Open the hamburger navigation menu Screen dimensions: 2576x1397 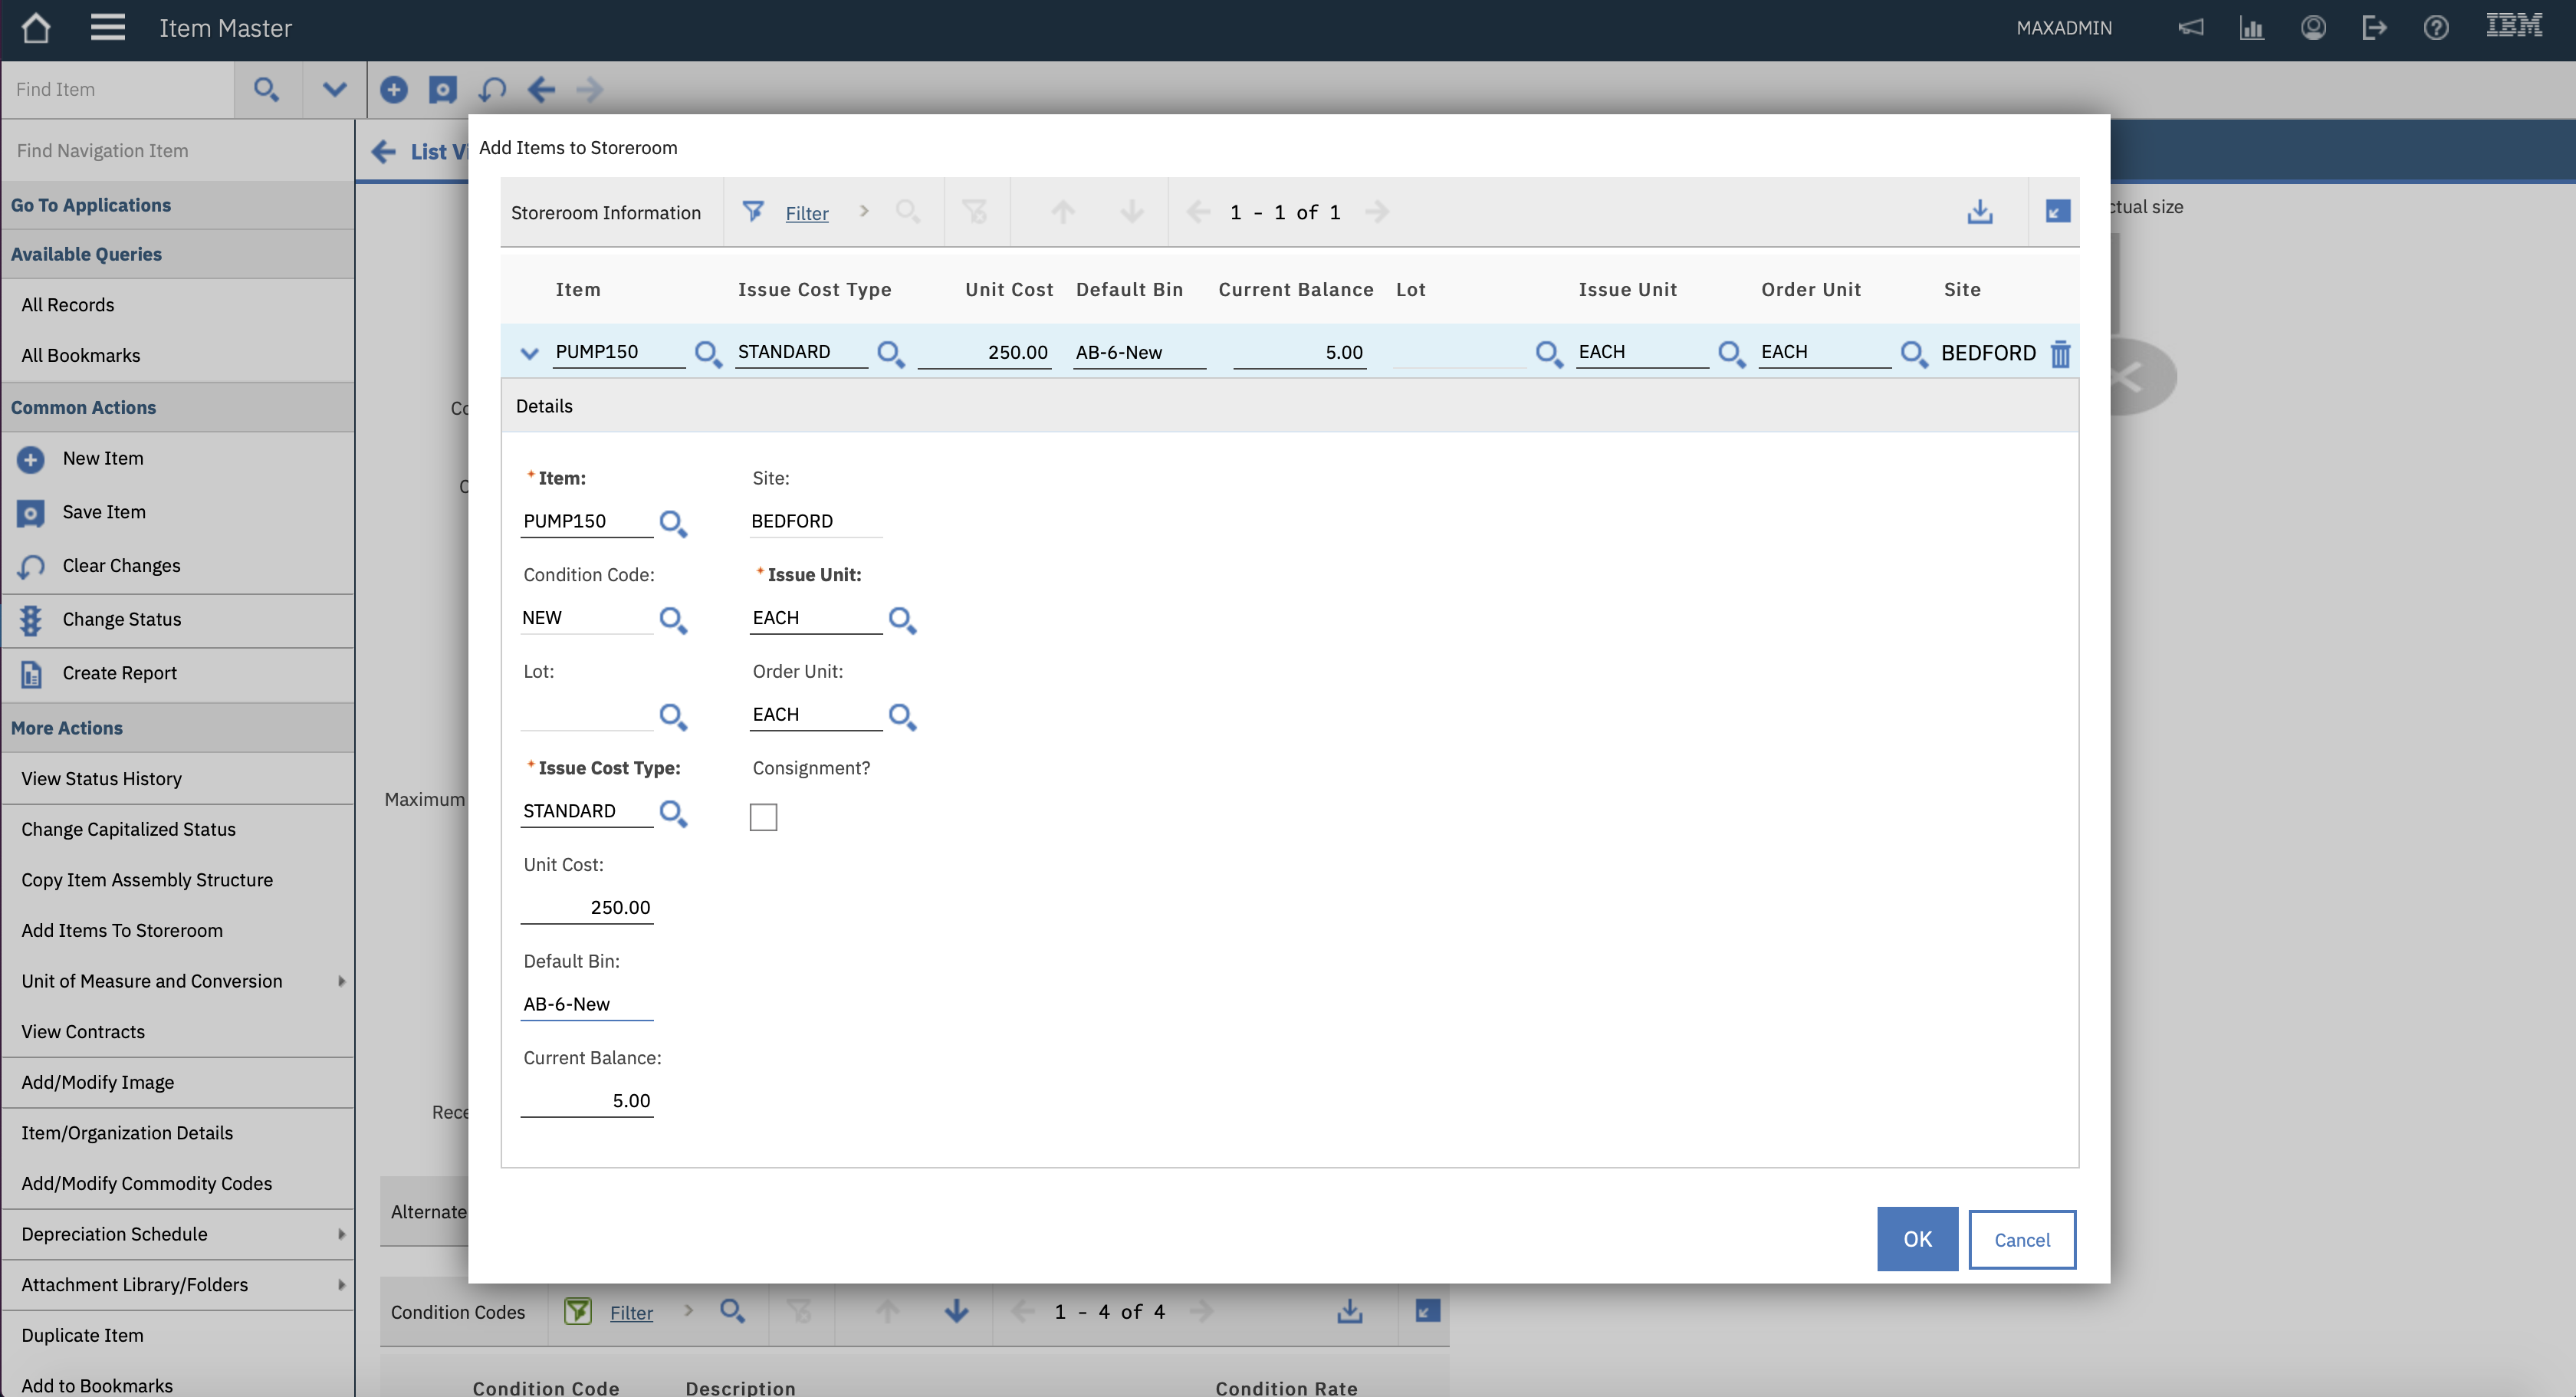pos(108,28)
